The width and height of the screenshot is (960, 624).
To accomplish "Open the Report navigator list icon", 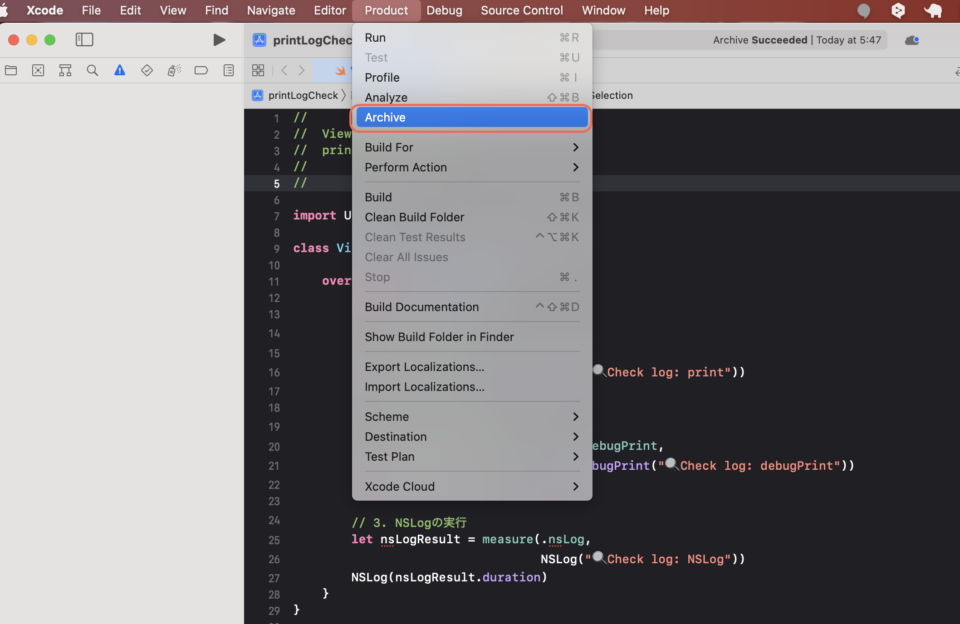I will 230,70.
